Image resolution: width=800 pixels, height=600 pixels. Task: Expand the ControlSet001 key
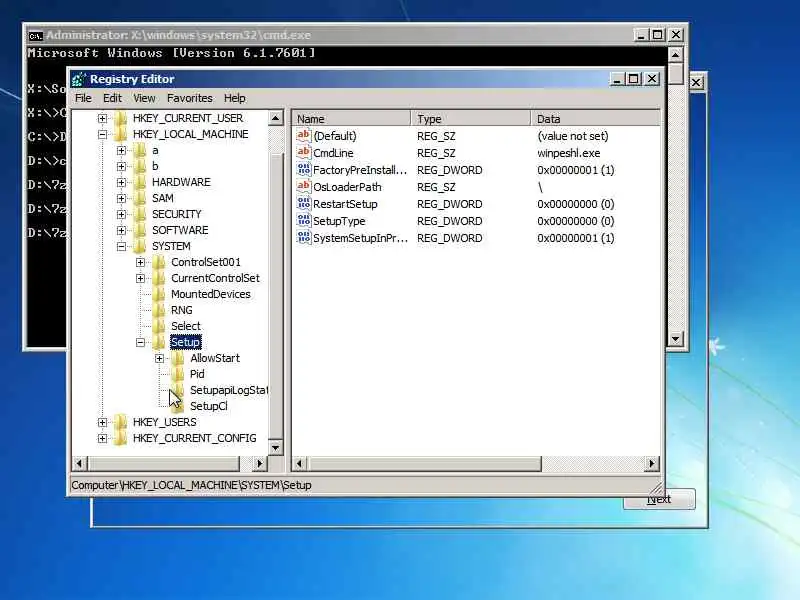pyautogui.click(x=141, y=262)
